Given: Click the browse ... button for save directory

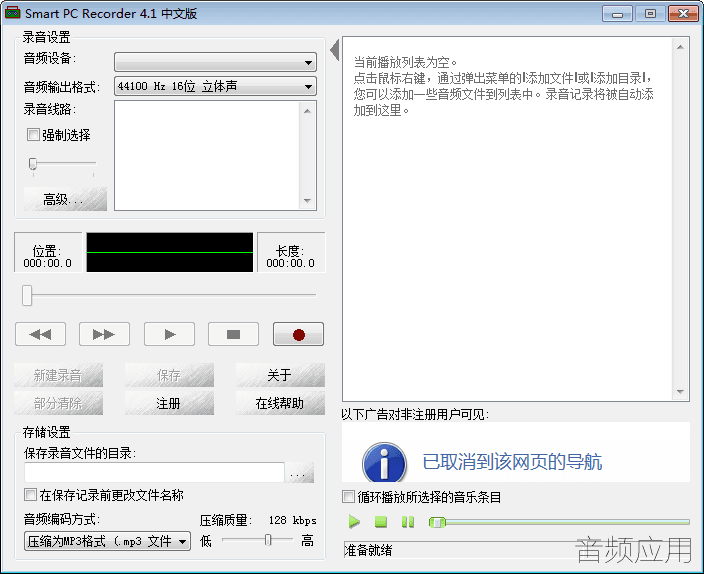Looking at the screenshot, I should pos(299,472).
